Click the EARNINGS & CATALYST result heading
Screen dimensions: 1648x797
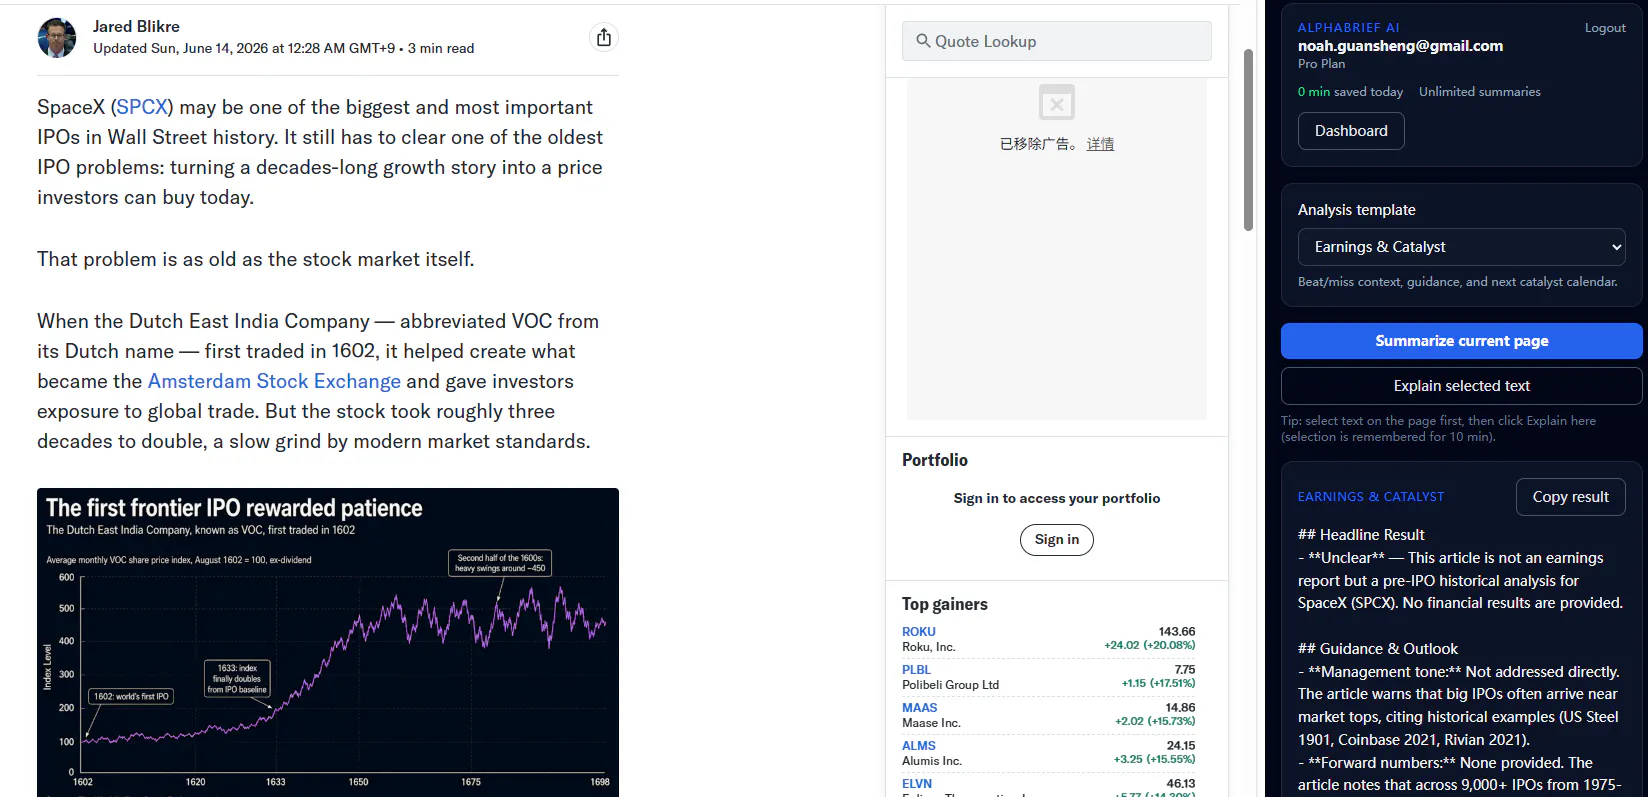[1371, 497]
